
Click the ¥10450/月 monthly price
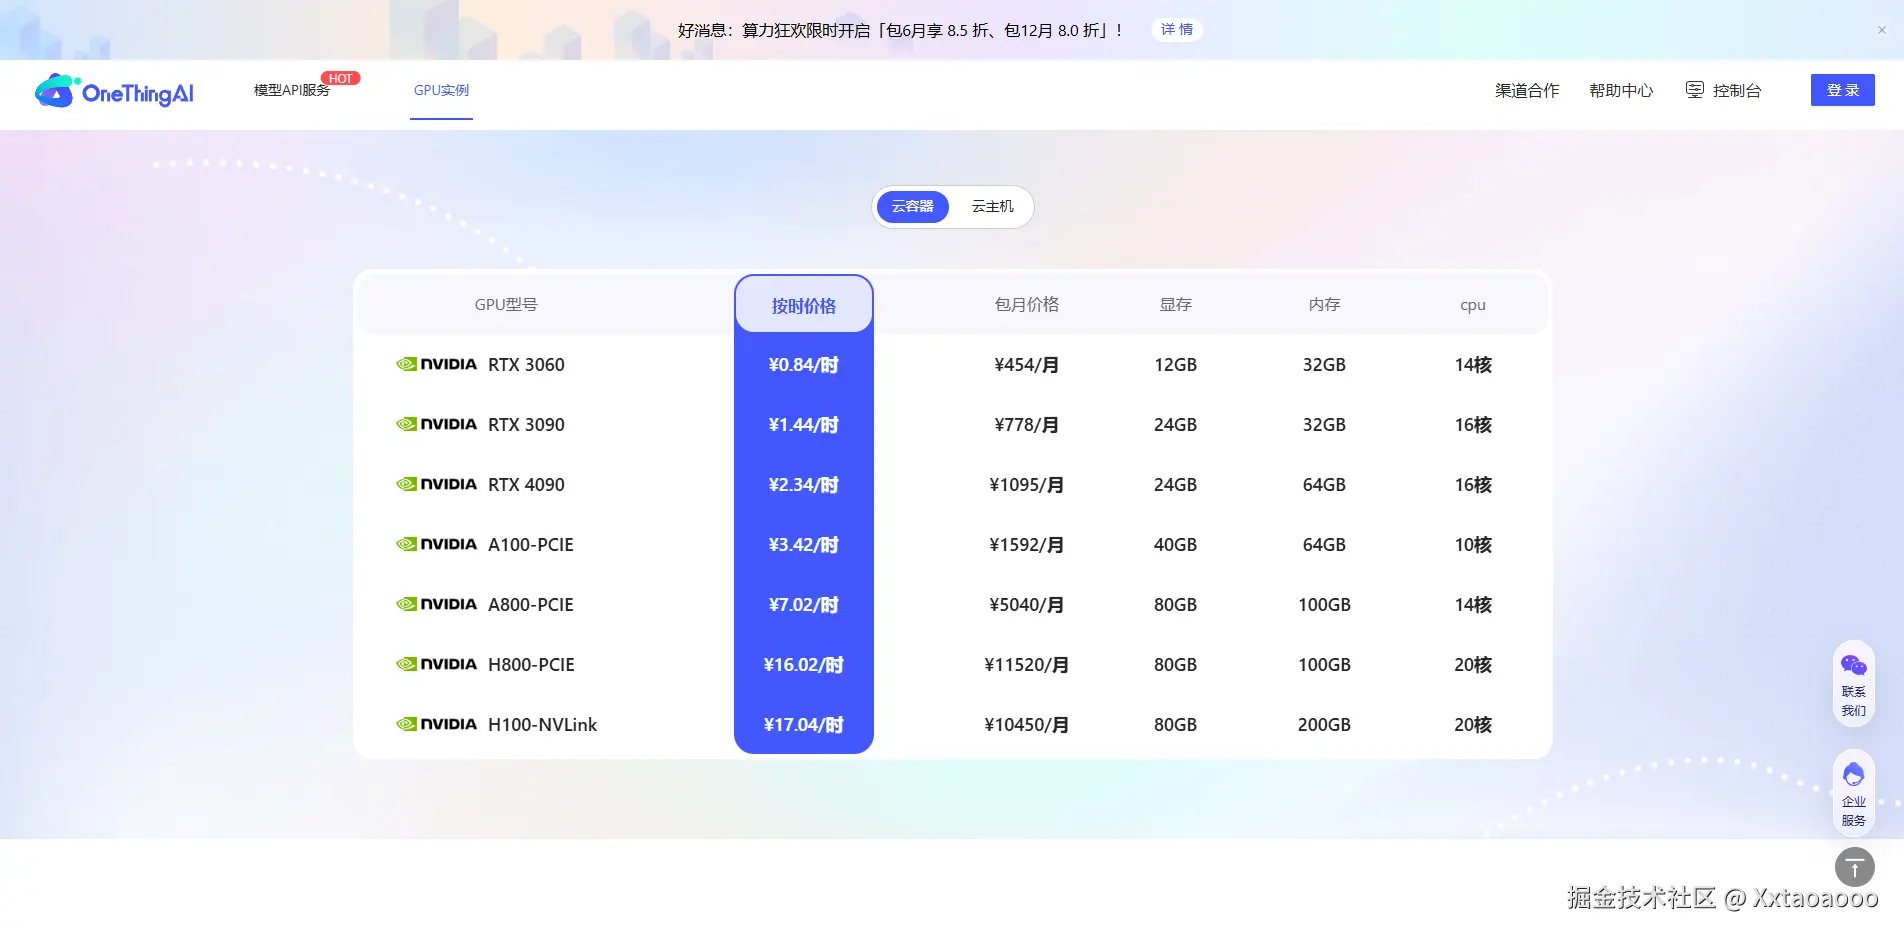tap(1027, 725)
